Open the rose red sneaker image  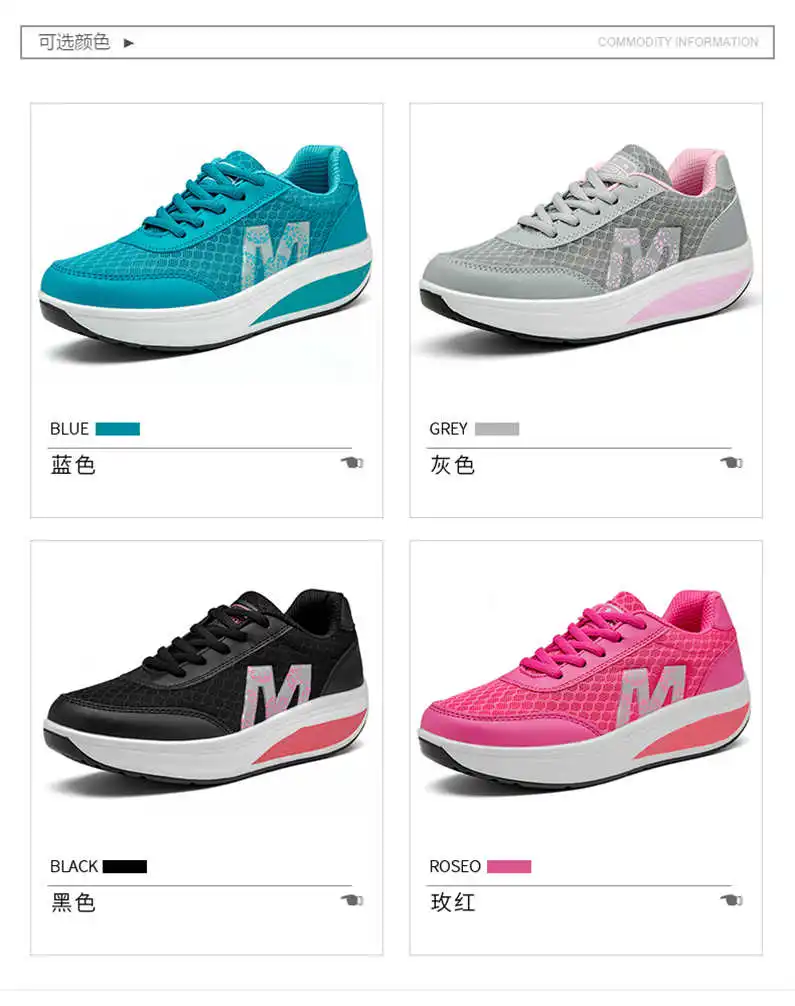point(585,690)
